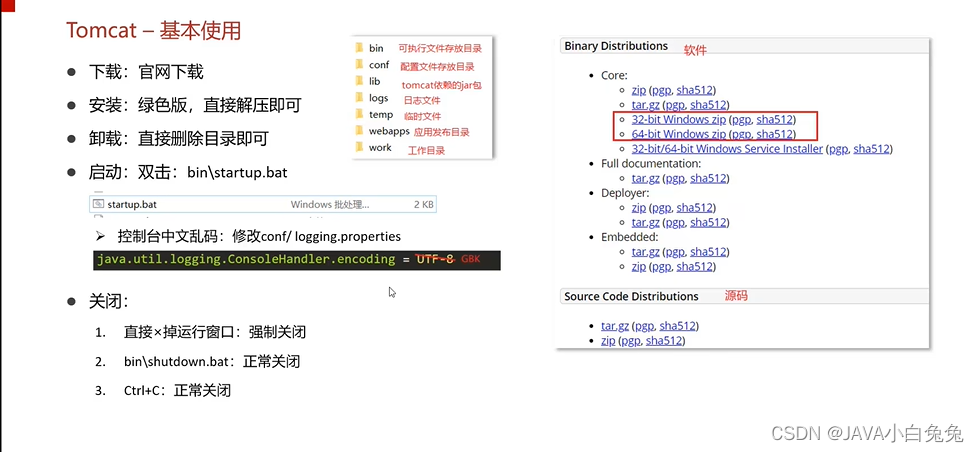Screen dimensions: 979x452
Task: Click the '2 KB' file size cell
Action: tap(423, 204)
